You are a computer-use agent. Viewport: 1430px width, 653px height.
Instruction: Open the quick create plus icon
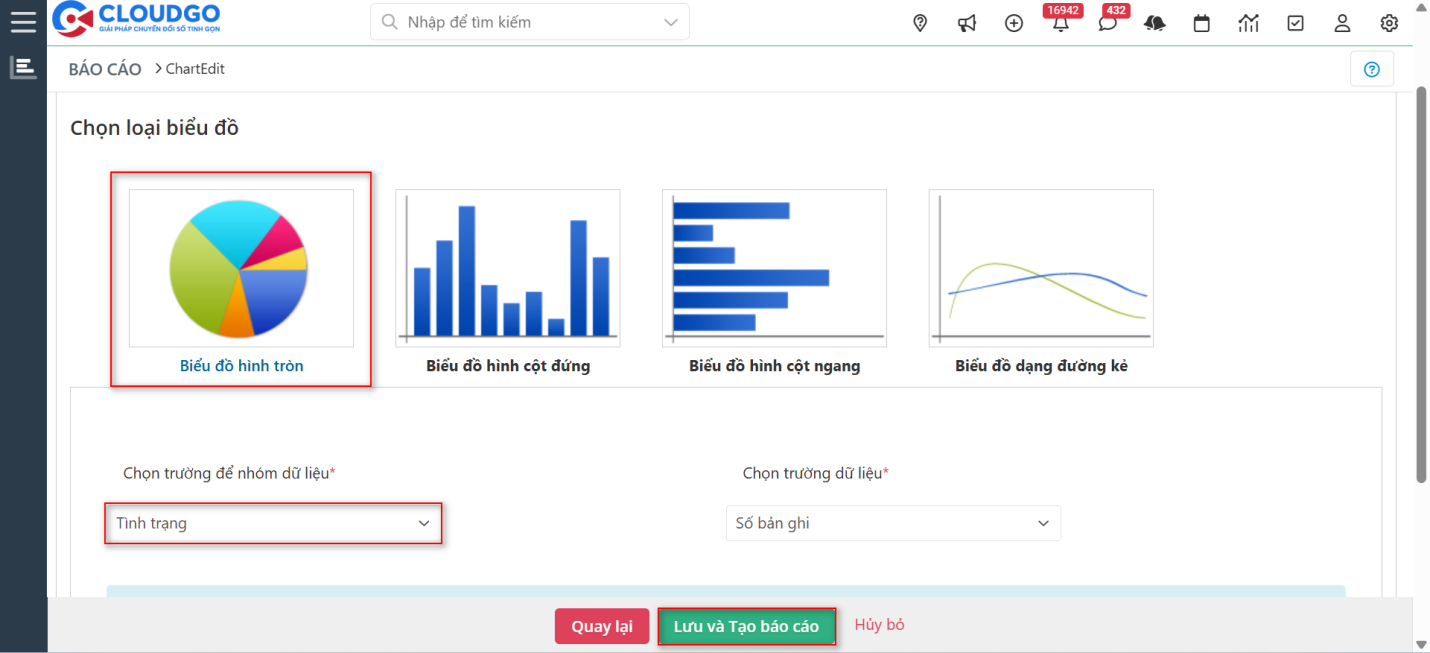(1013, 23)
